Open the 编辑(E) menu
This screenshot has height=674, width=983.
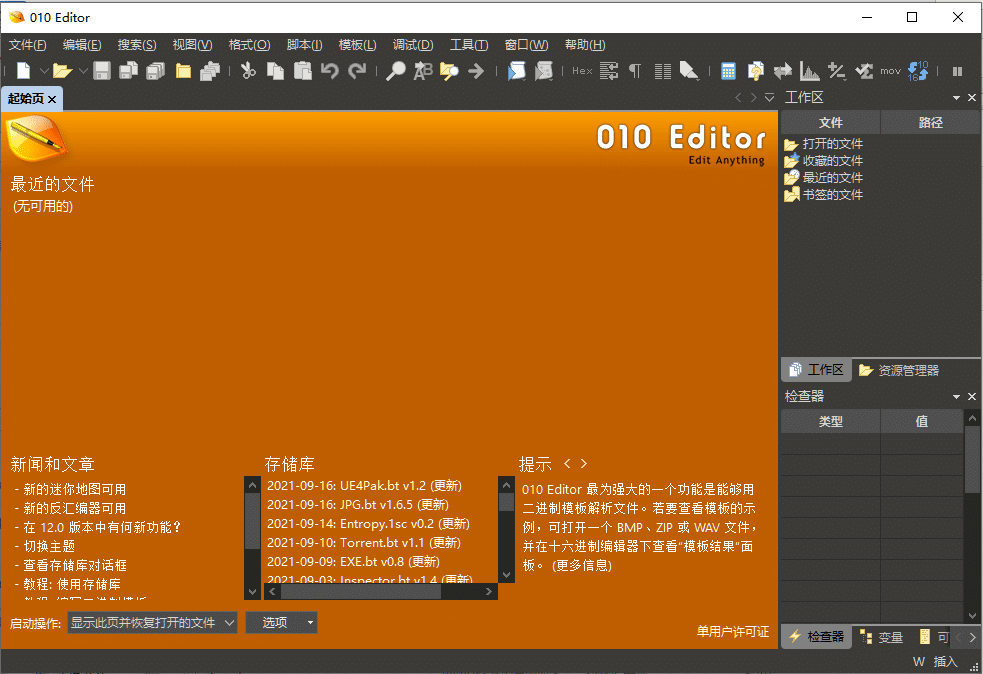click(x=82, y=45)
